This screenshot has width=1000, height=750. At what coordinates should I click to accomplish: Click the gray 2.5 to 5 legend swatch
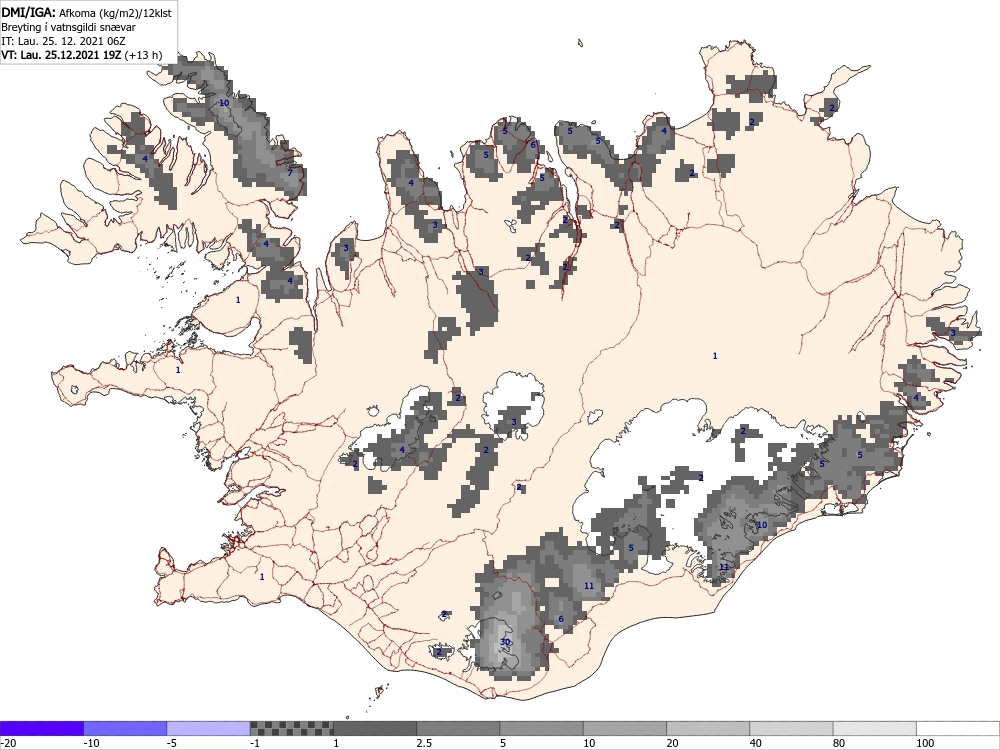coord(458,728)
